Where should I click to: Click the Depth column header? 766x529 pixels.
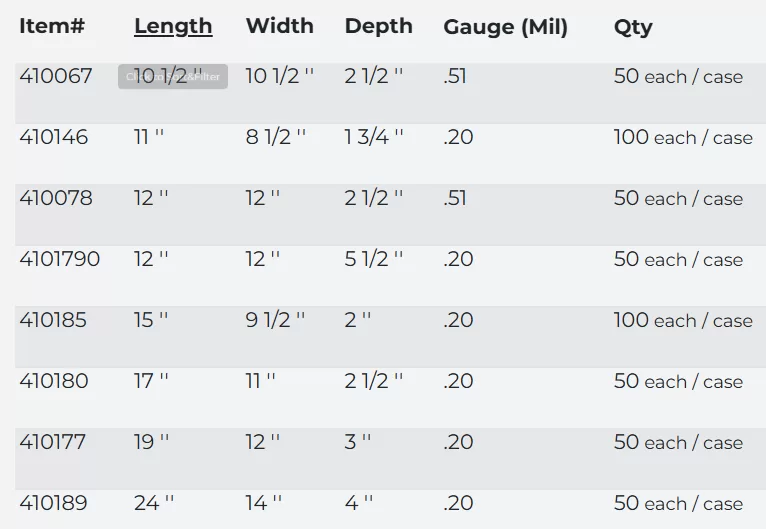[x=378, y=27]
